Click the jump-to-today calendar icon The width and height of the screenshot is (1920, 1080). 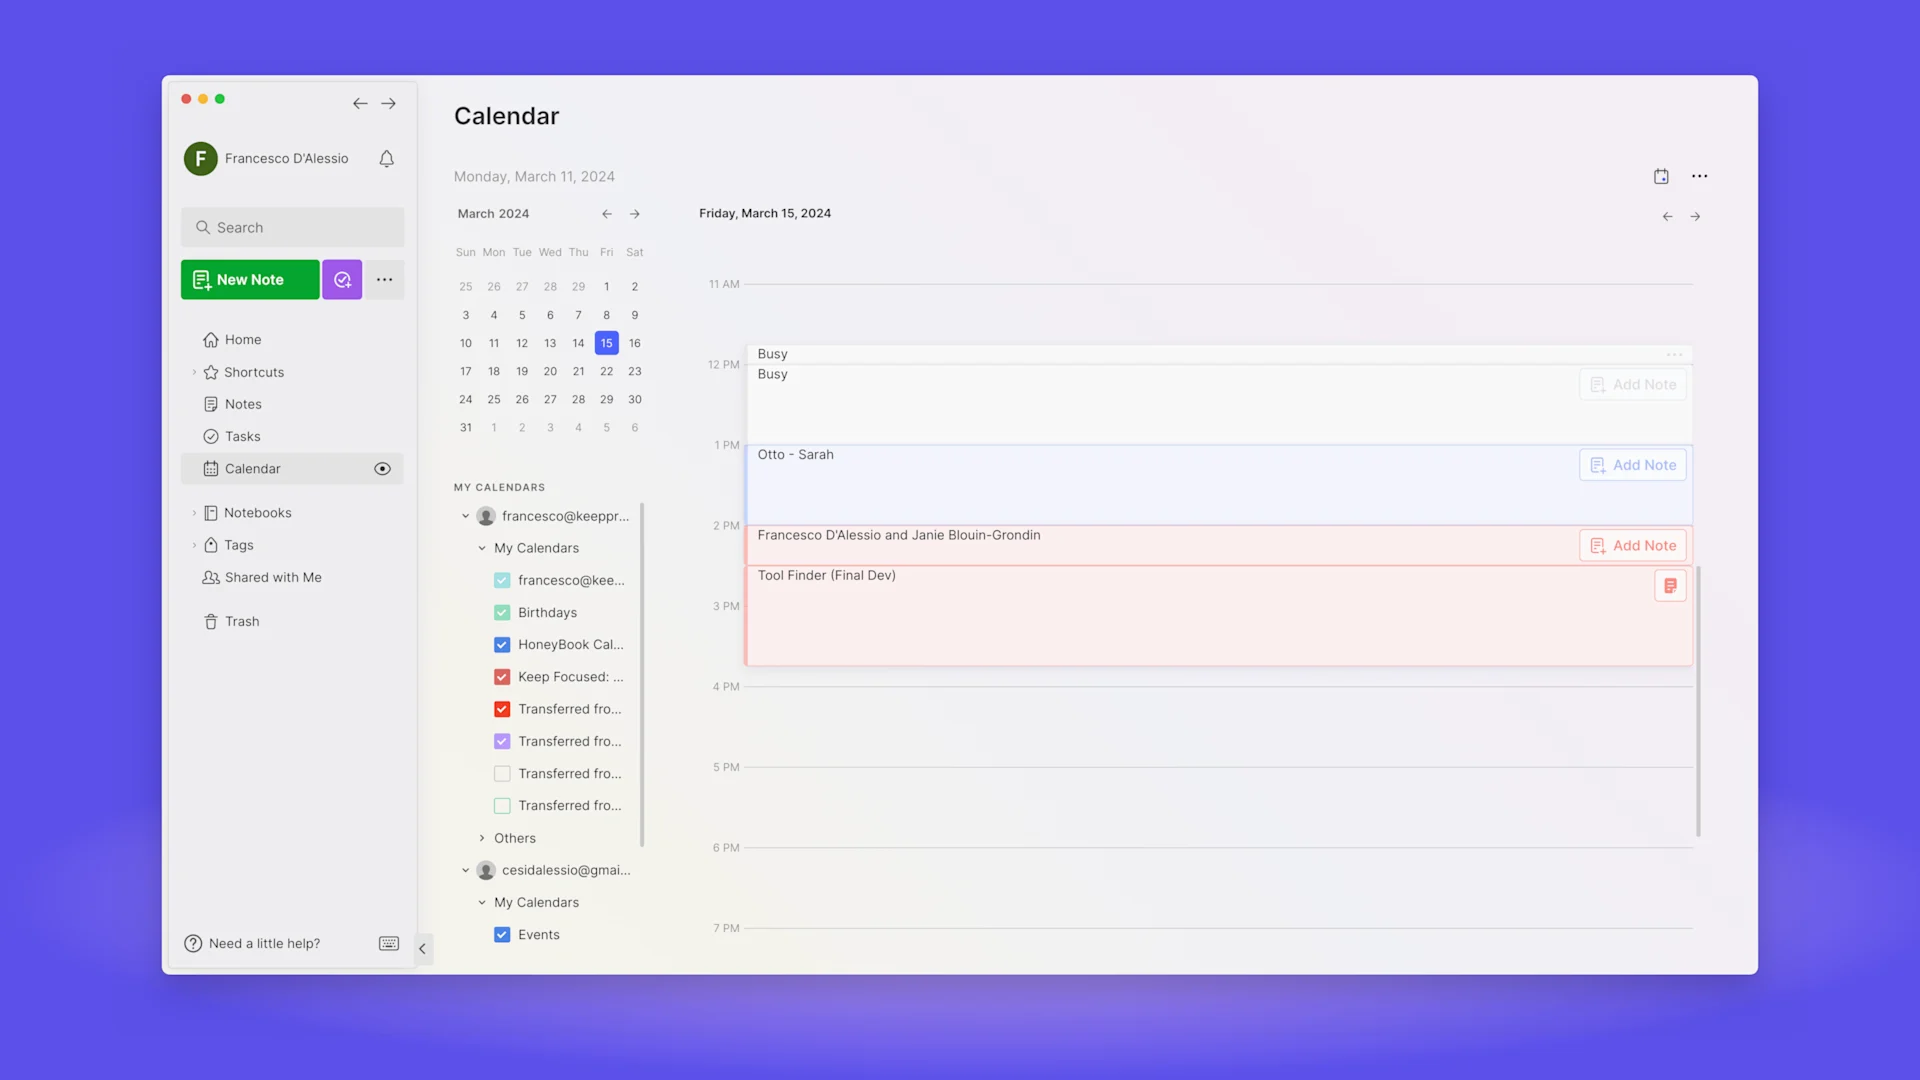pos(1661,176)
